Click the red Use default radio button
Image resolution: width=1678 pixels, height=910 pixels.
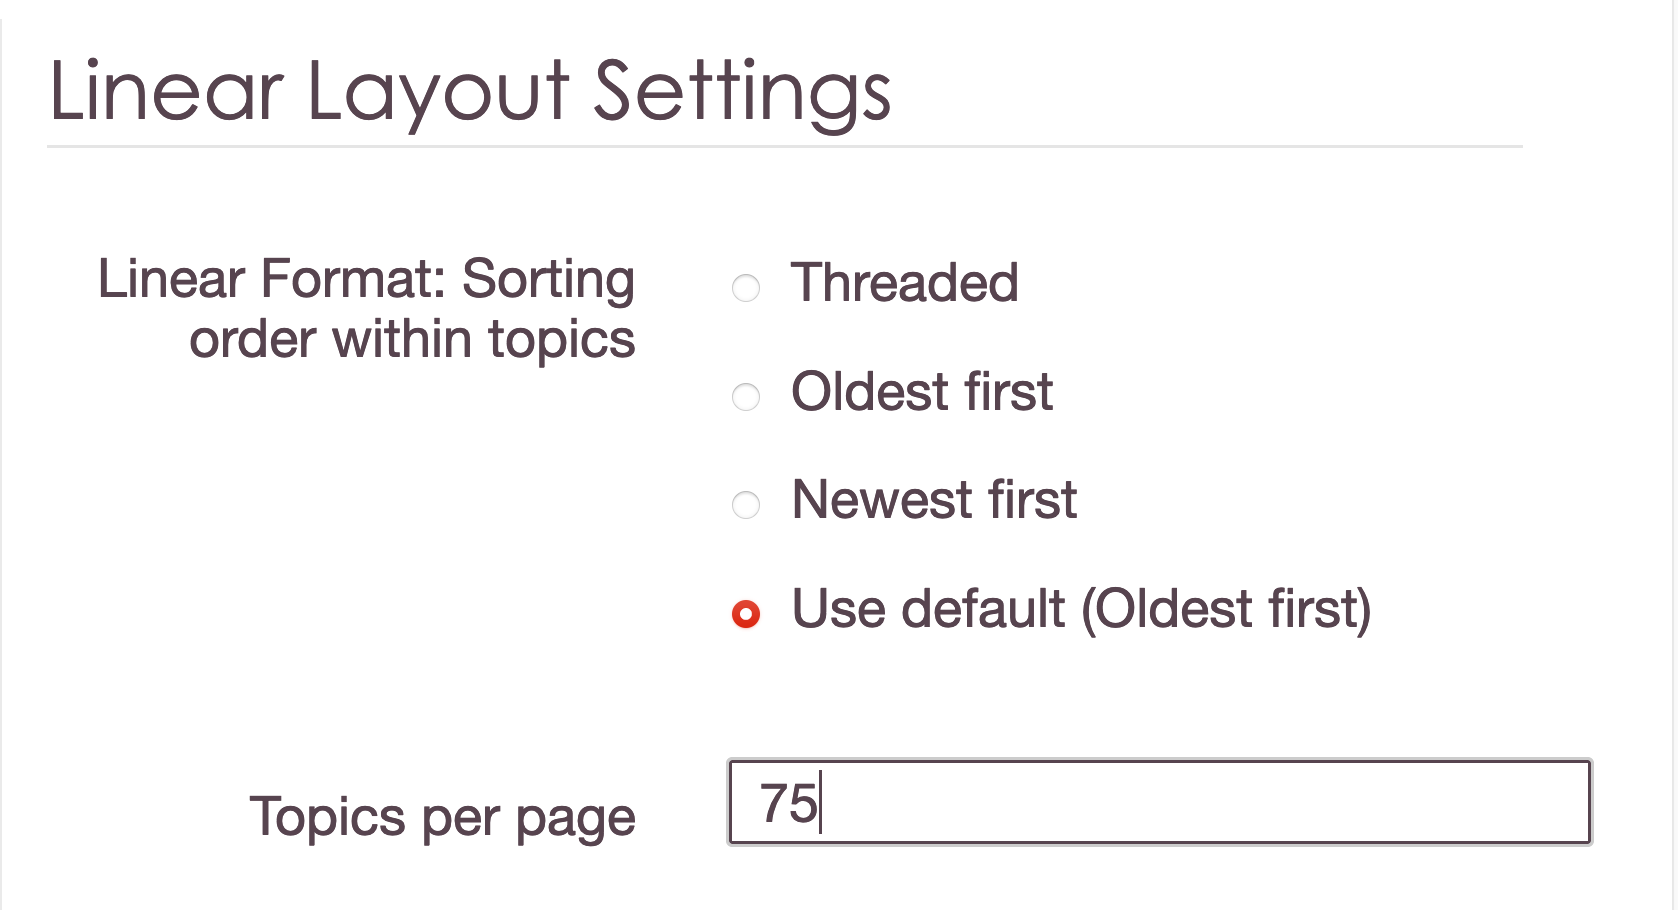[746, 613]
